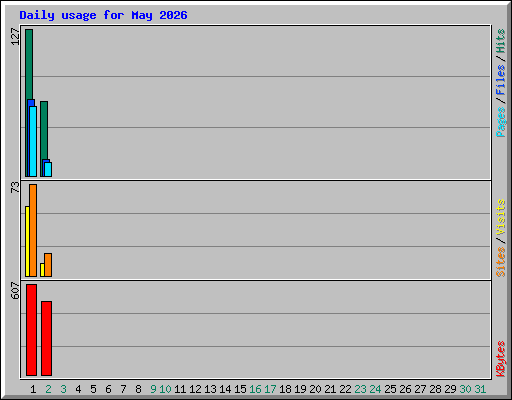Click day 27 on the date axis

420,389
